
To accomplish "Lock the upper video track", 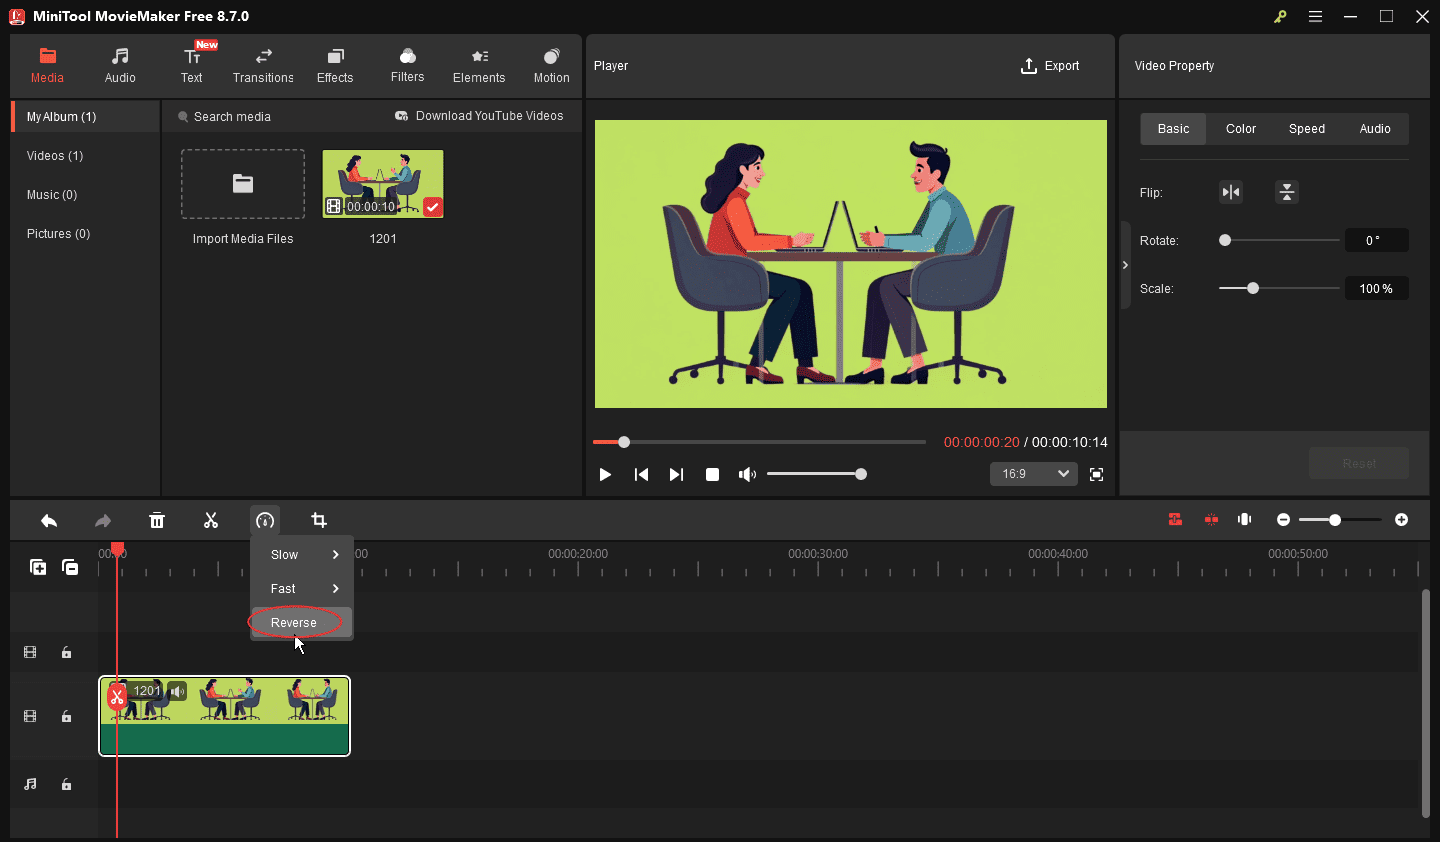I will click(x=66, y=653).
